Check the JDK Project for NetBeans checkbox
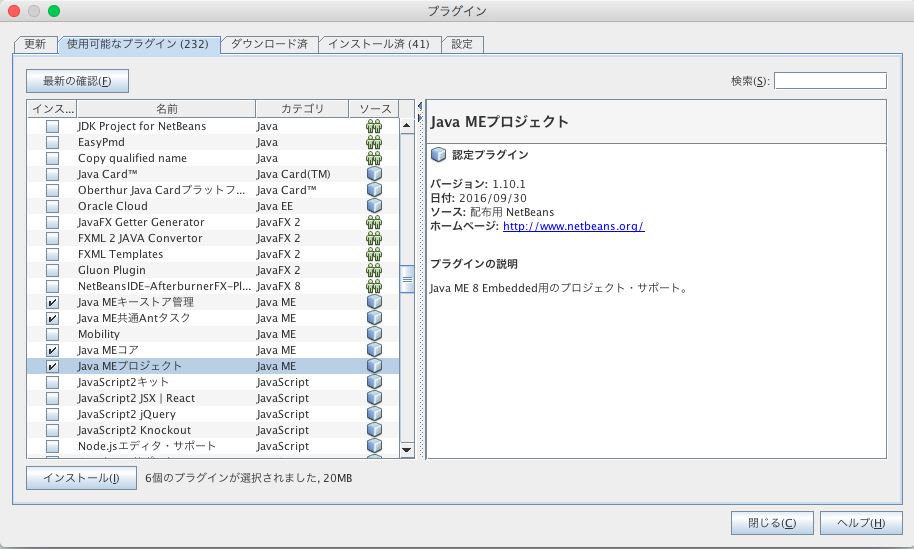This screenshot has width=914, height=549. point(52,126)
